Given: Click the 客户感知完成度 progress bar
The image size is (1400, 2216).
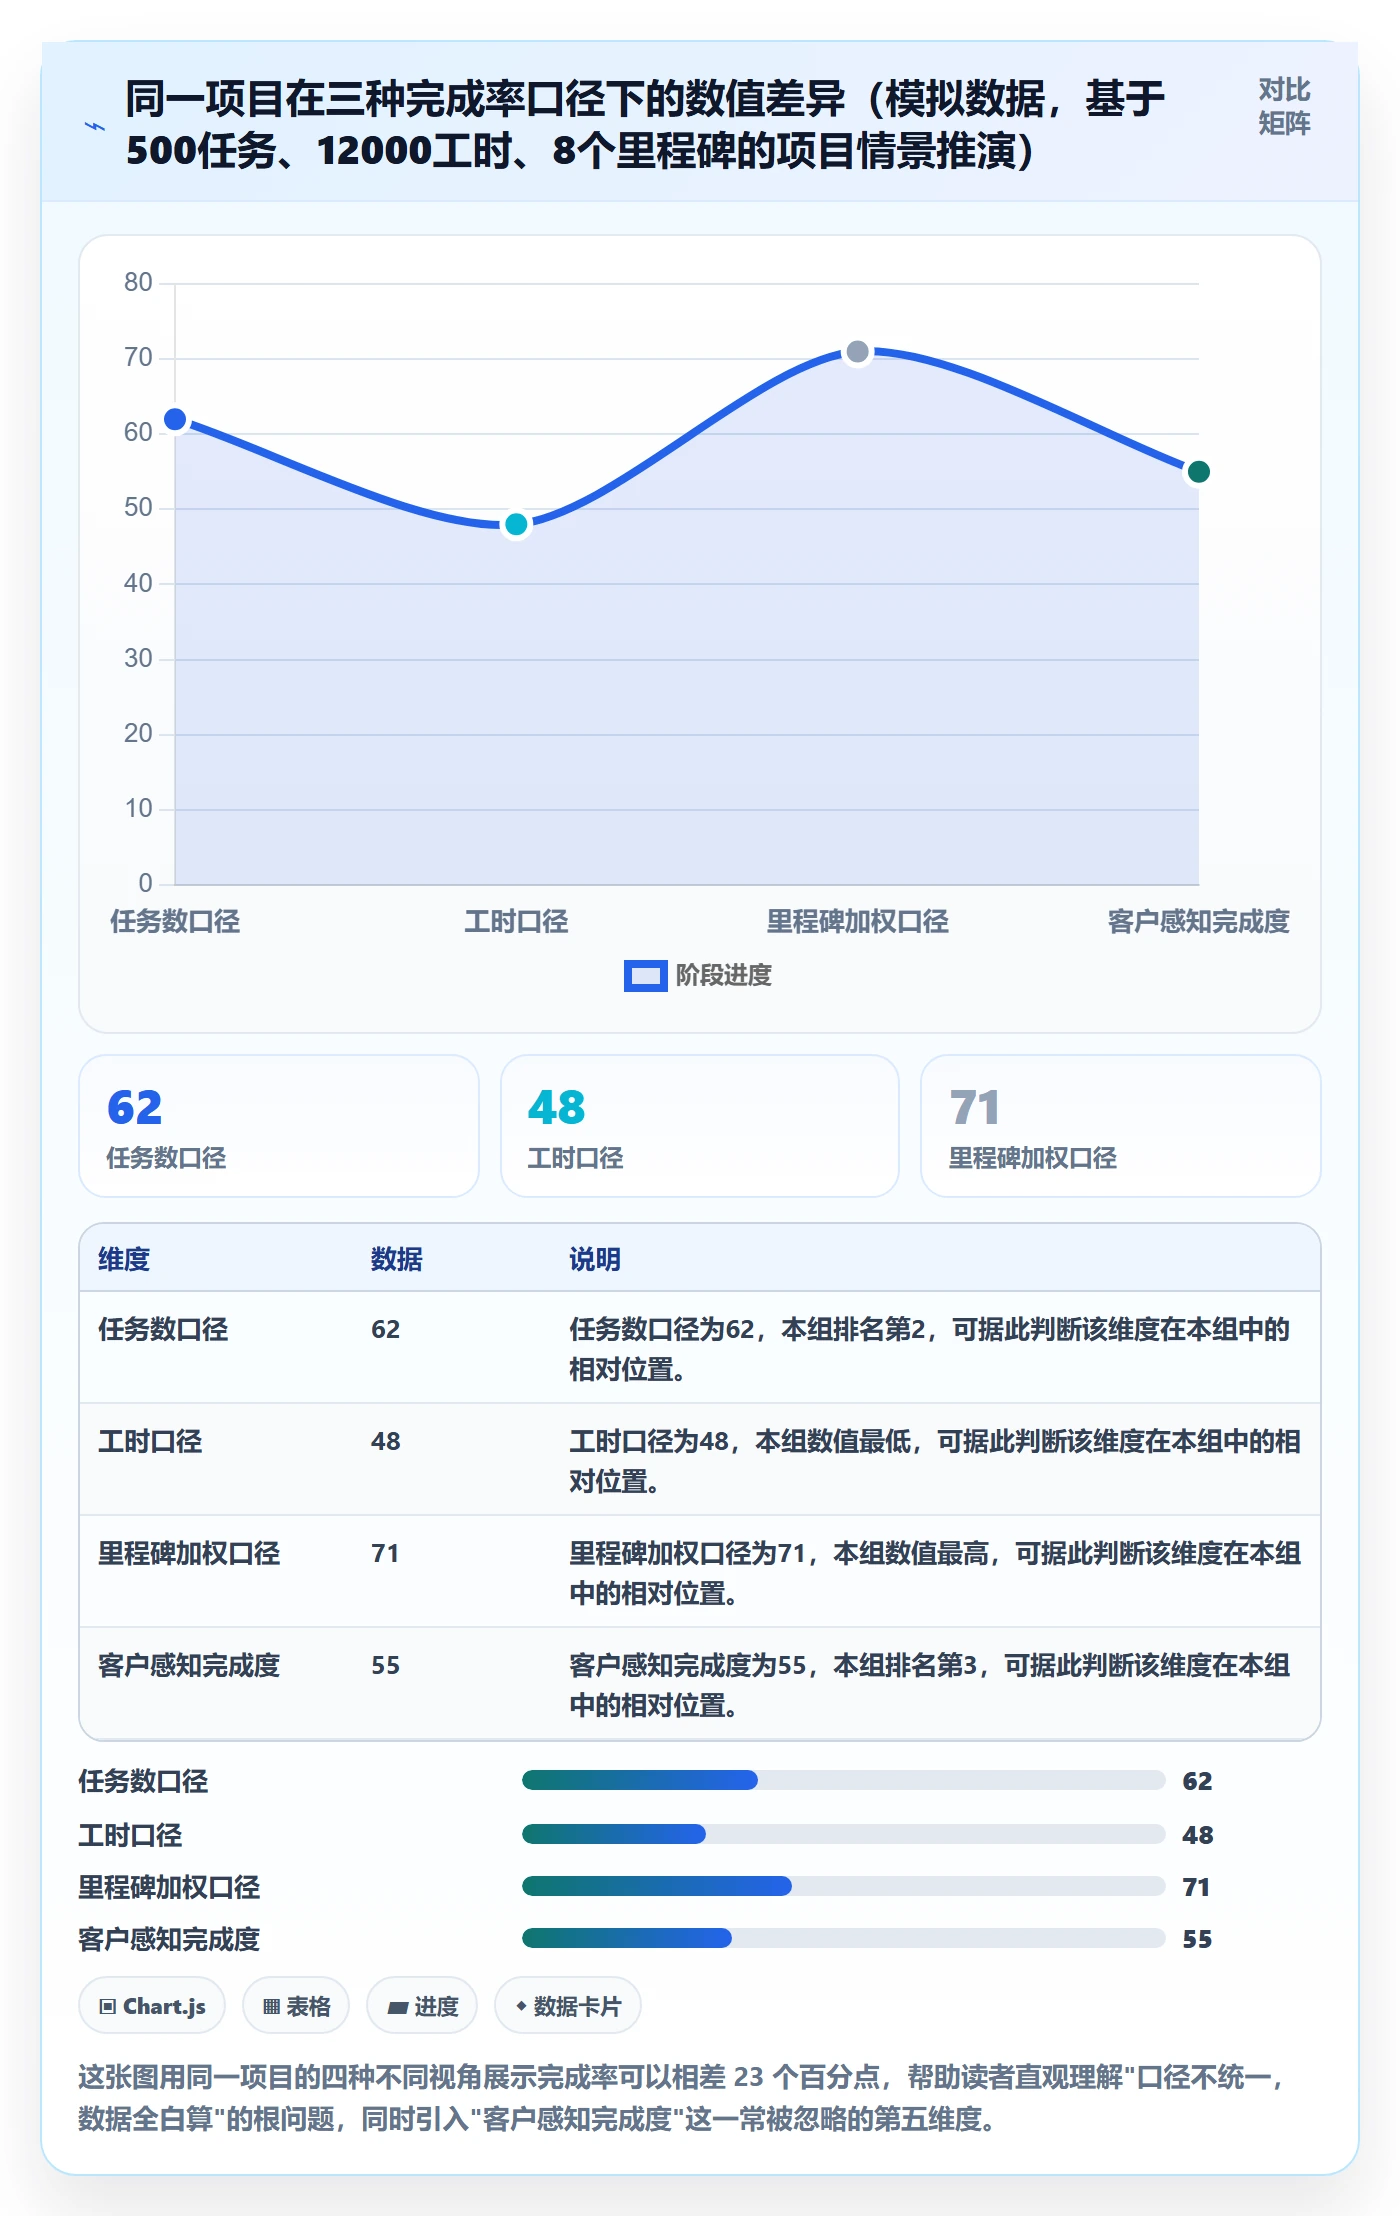Looking at the screenshot, I should point(843,1938).
